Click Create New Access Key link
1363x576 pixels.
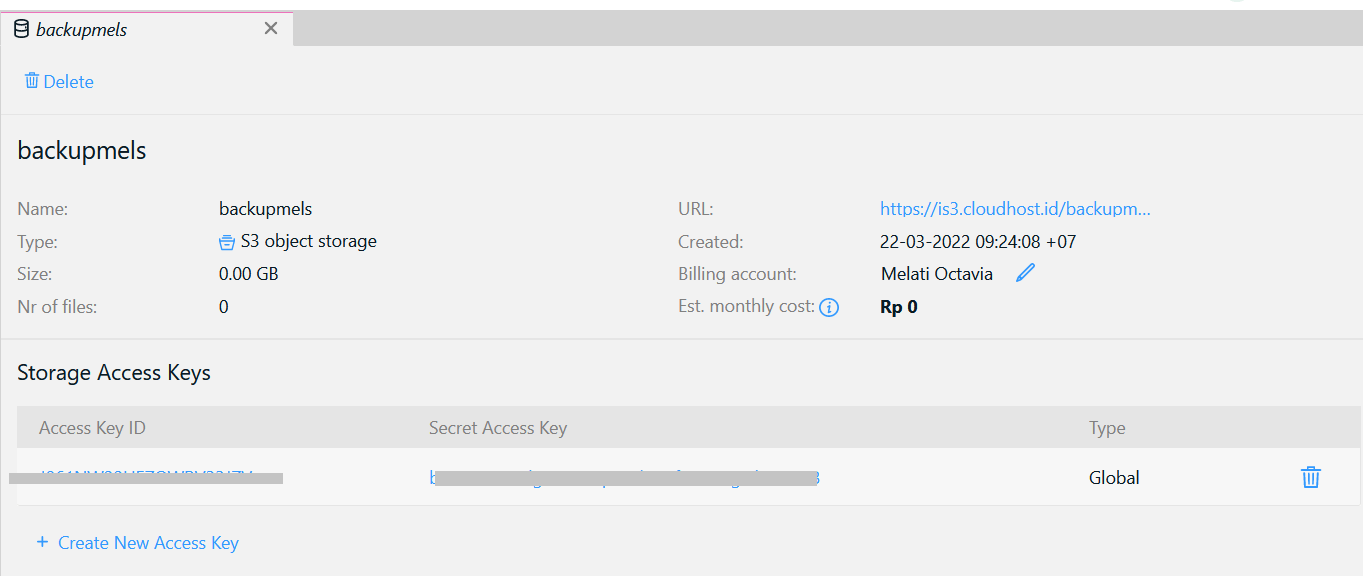(148, 543)
